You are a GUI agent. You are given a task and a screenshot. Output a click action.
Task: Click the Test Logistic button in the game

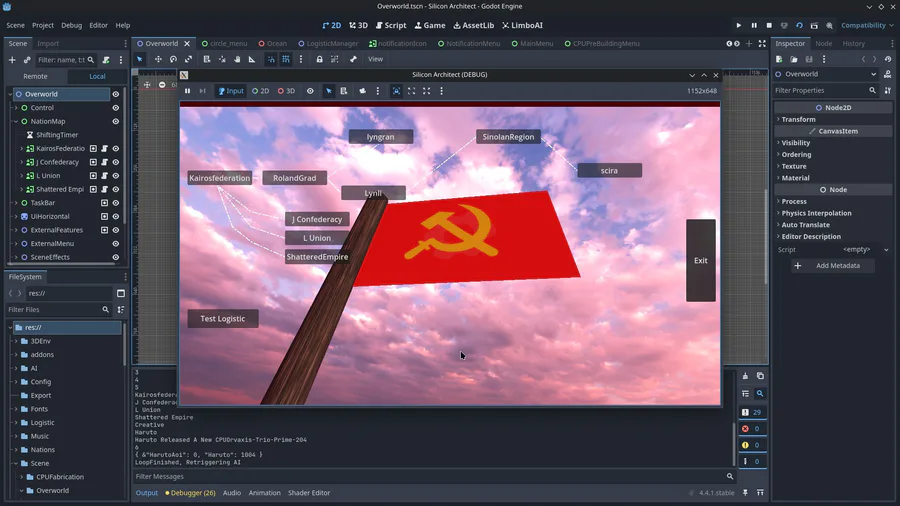223,319
